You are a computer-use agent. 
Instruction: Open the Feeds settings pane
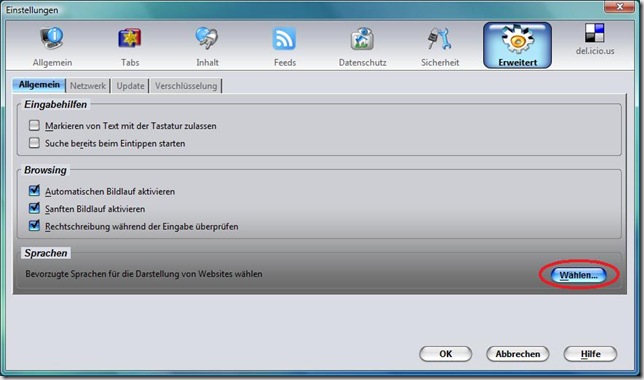tap(285, 46)
